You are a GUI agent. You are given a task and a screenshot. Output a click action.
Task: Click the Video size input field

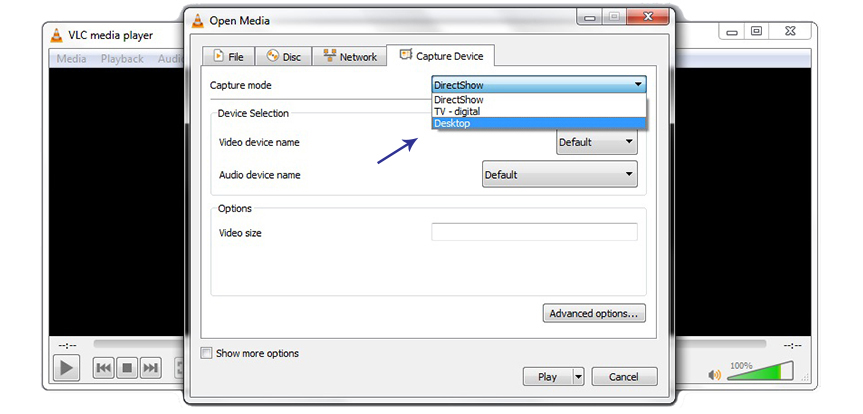(x=534, y=232)
